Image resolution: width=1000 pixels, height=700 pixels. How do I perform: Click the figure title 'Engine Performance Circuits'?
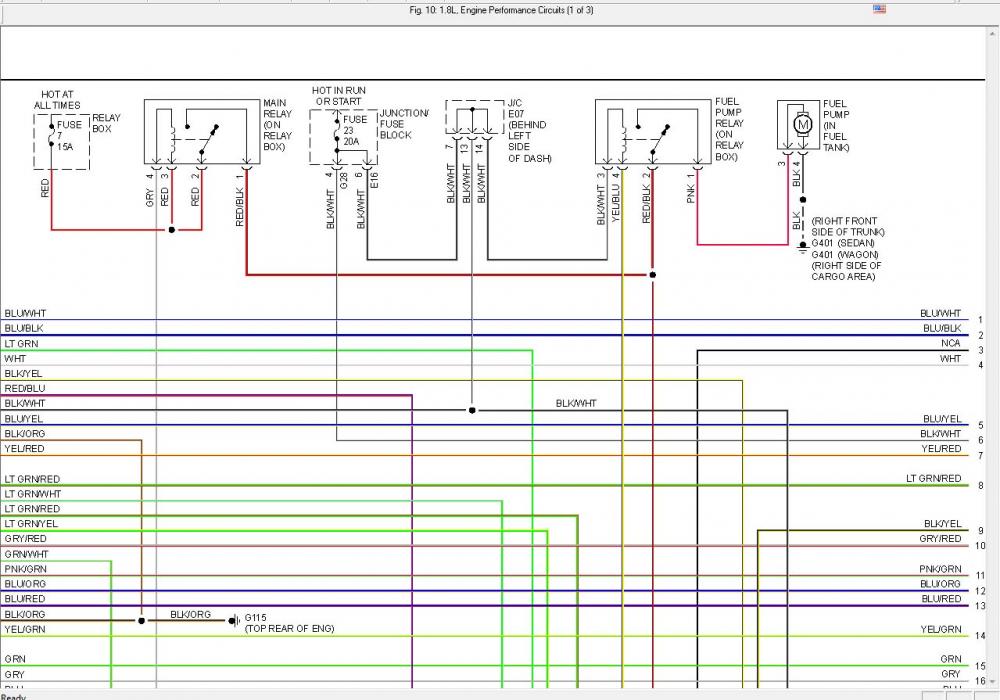tap(501, 10)
